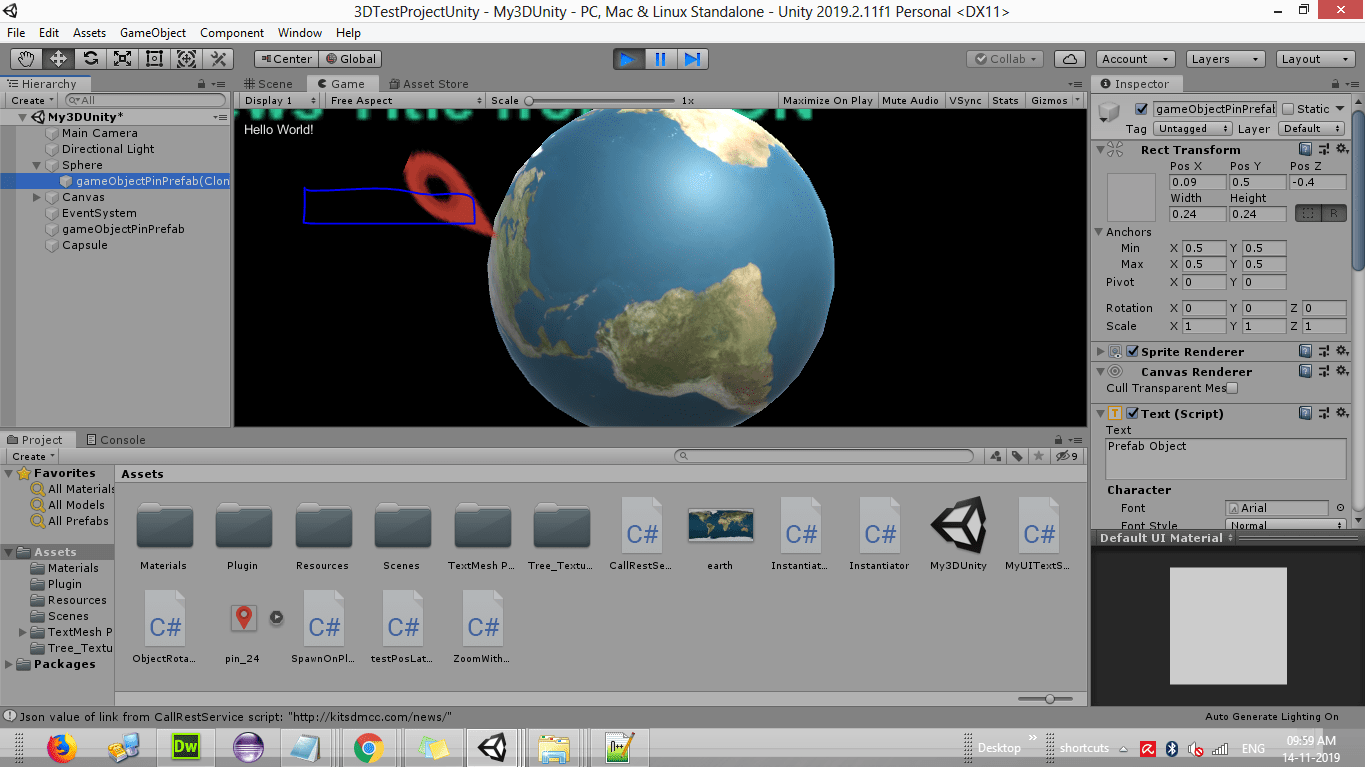The height and width of the screenshot is (767, 1365).
Task: Search assets by label icon
Action: [1017, 456]
